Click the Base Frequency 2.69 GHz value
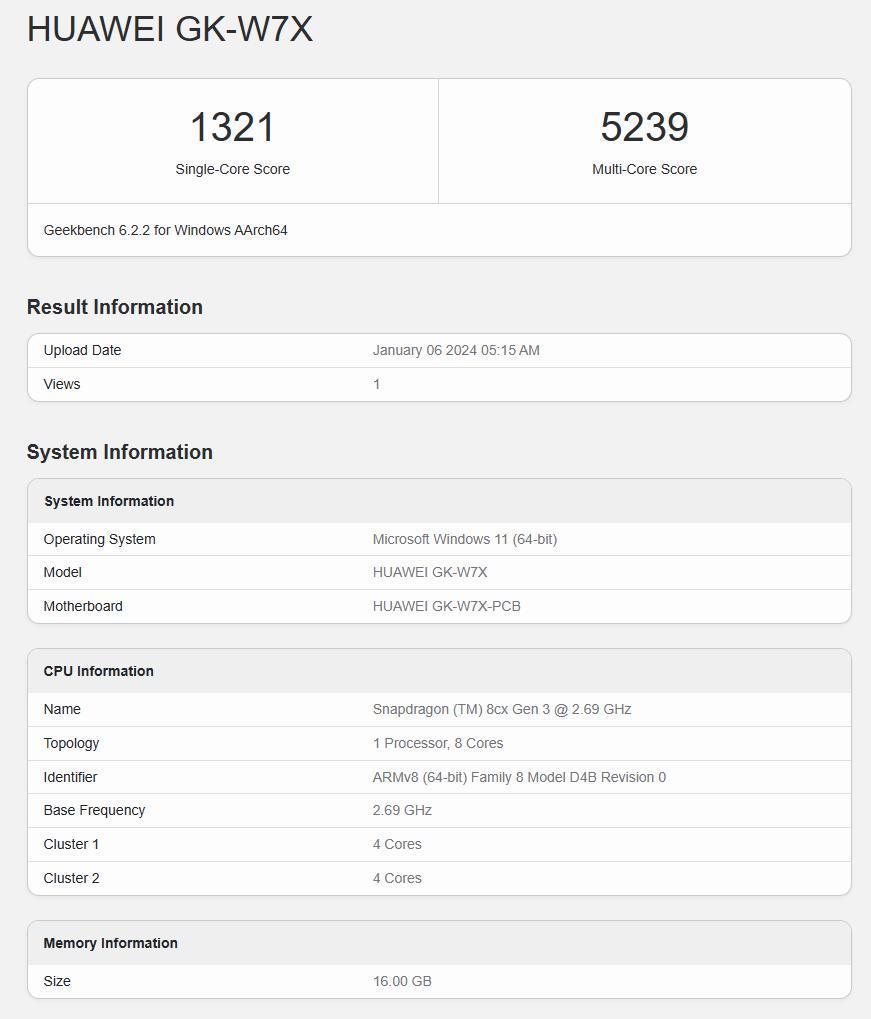Screen dimensions: 871x1019 402,810
